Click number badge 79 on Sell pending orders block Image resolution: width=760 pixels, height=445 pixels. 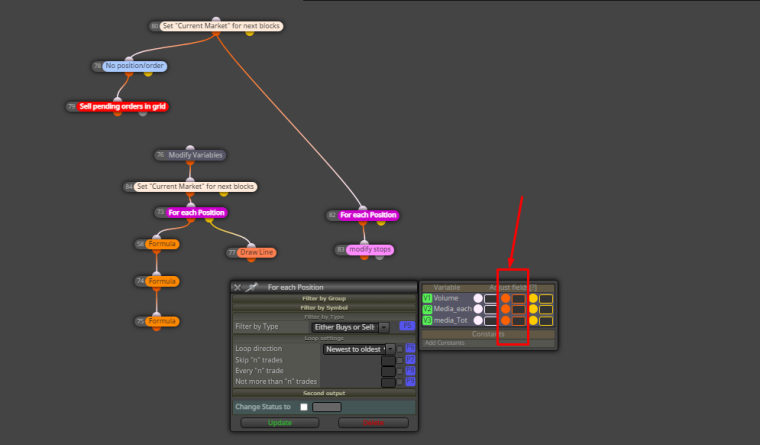point(72,107)
